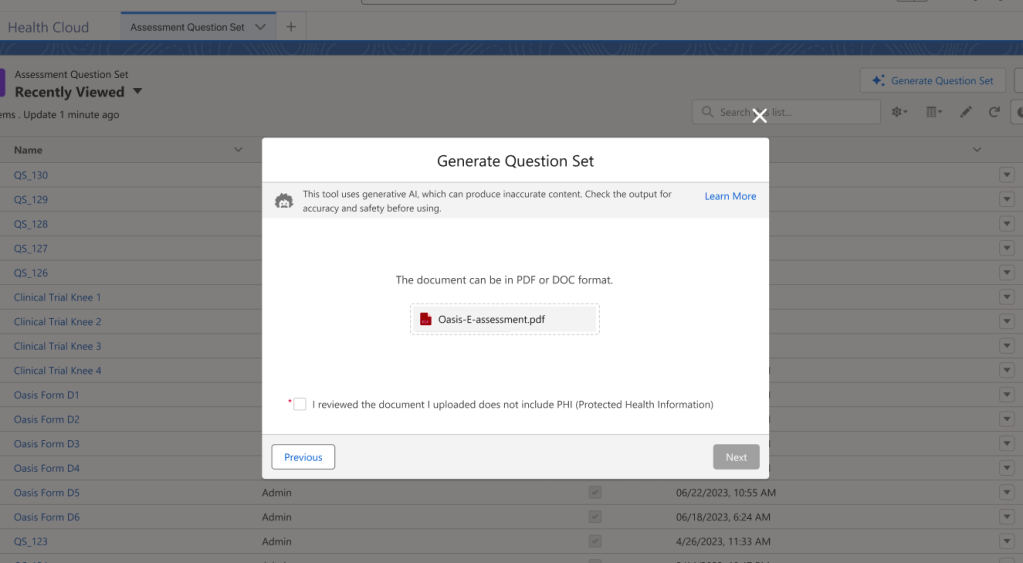
Task: Refresh the list with the reload icon
Action: (994, 112)
